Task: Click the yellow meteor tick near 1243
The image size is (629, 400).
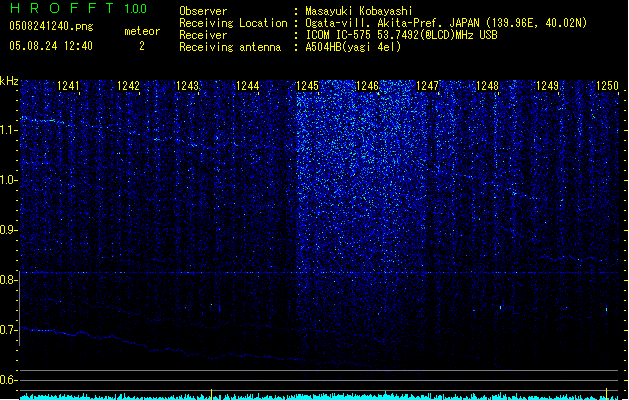Action: [x=211, y=394]
